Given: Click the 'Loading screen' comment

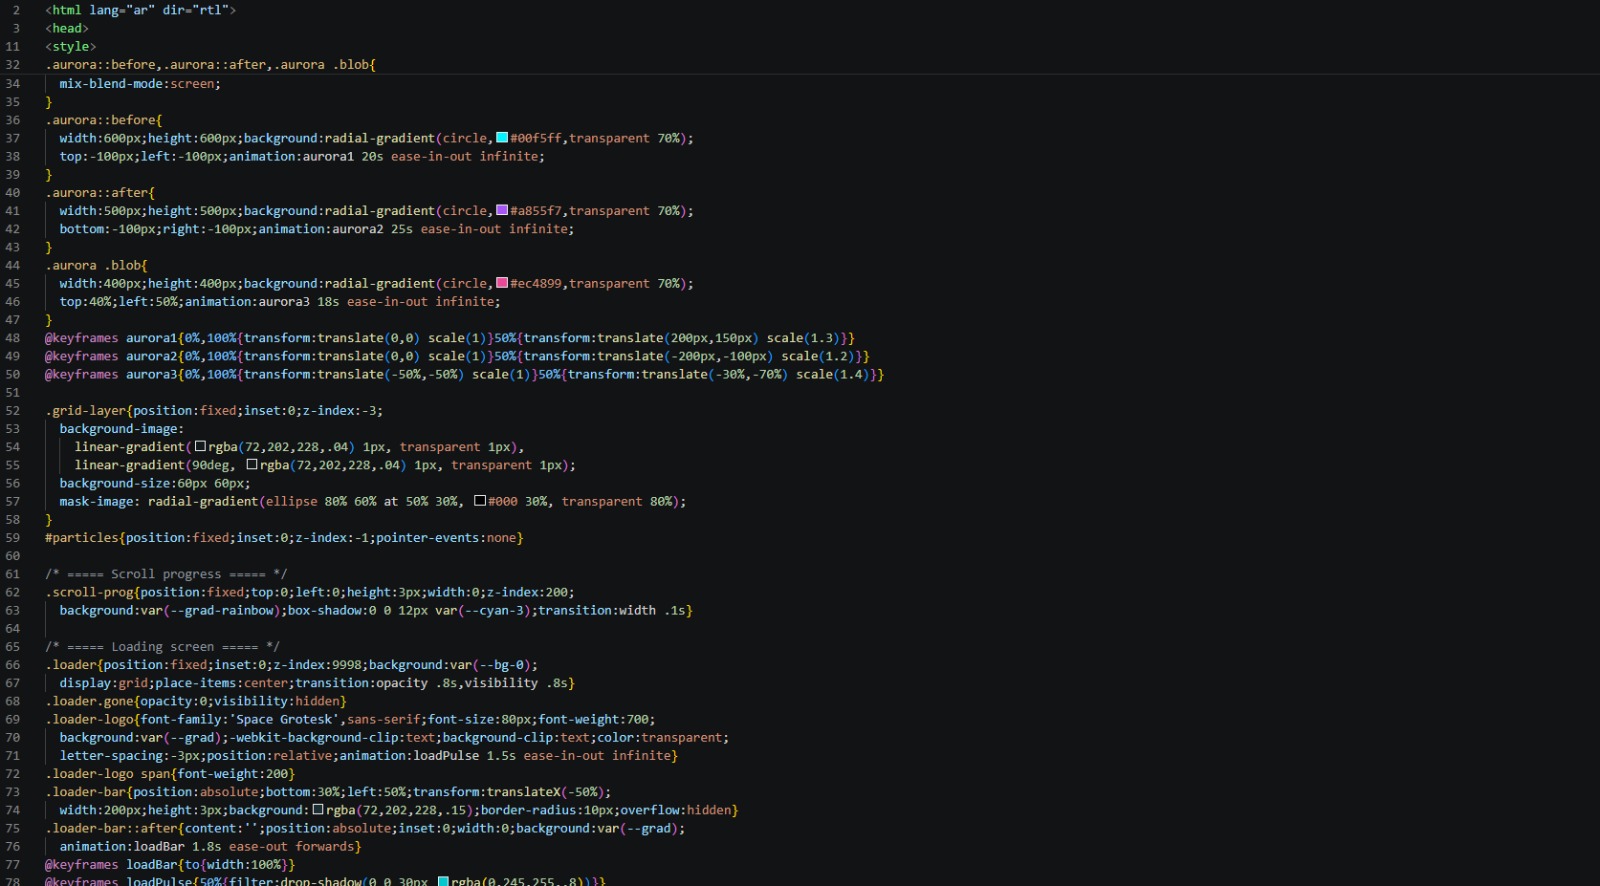Looking at the screenshot, I should [162, 647].
